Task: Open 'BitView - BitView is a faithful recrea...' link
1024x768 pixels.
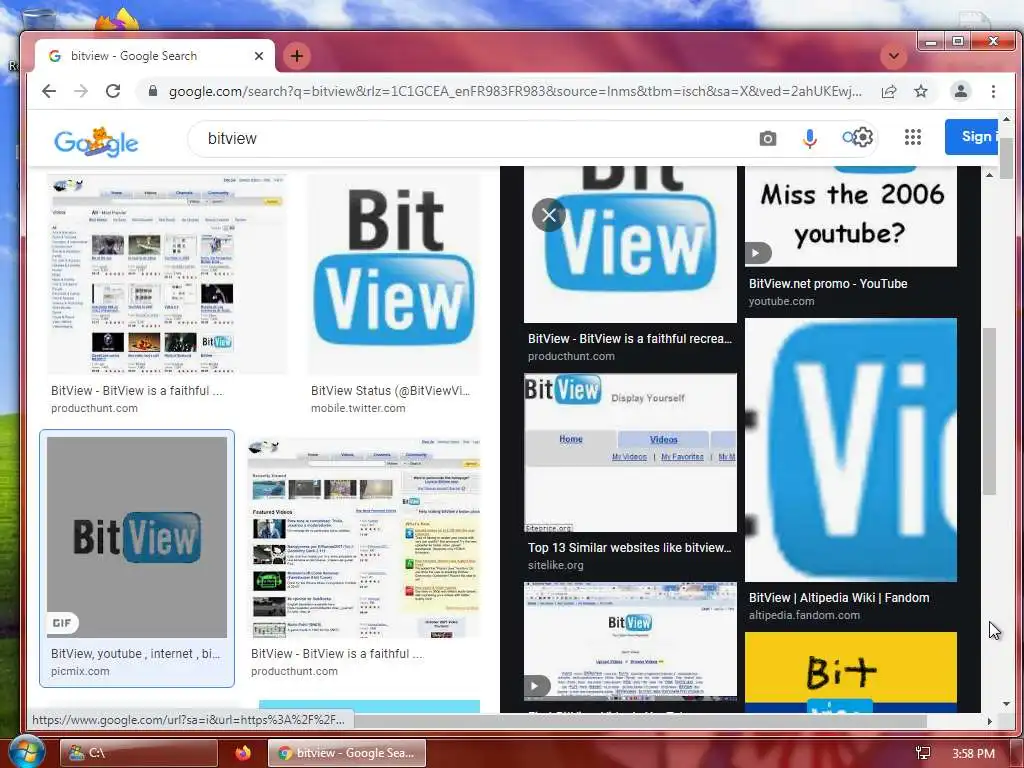Action: [x=630, y=338]
